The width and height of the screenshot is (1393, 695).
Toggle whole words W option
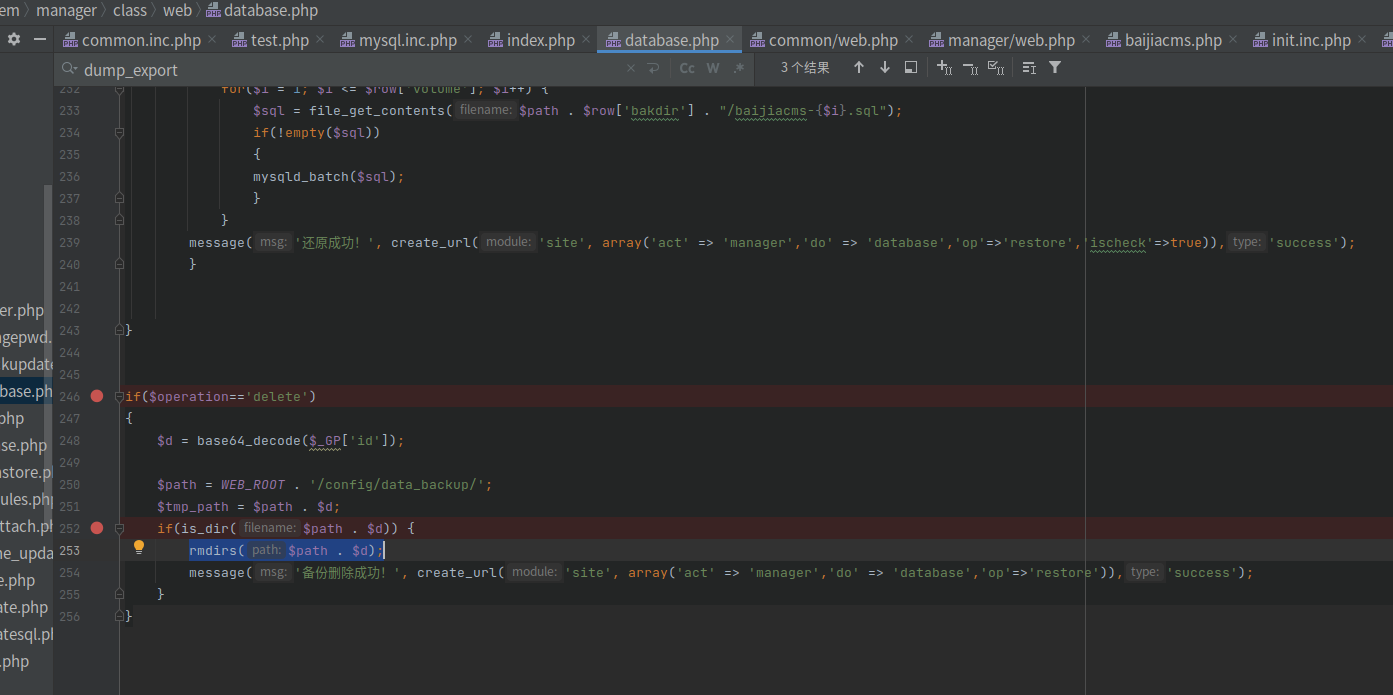tap(713, 68)
